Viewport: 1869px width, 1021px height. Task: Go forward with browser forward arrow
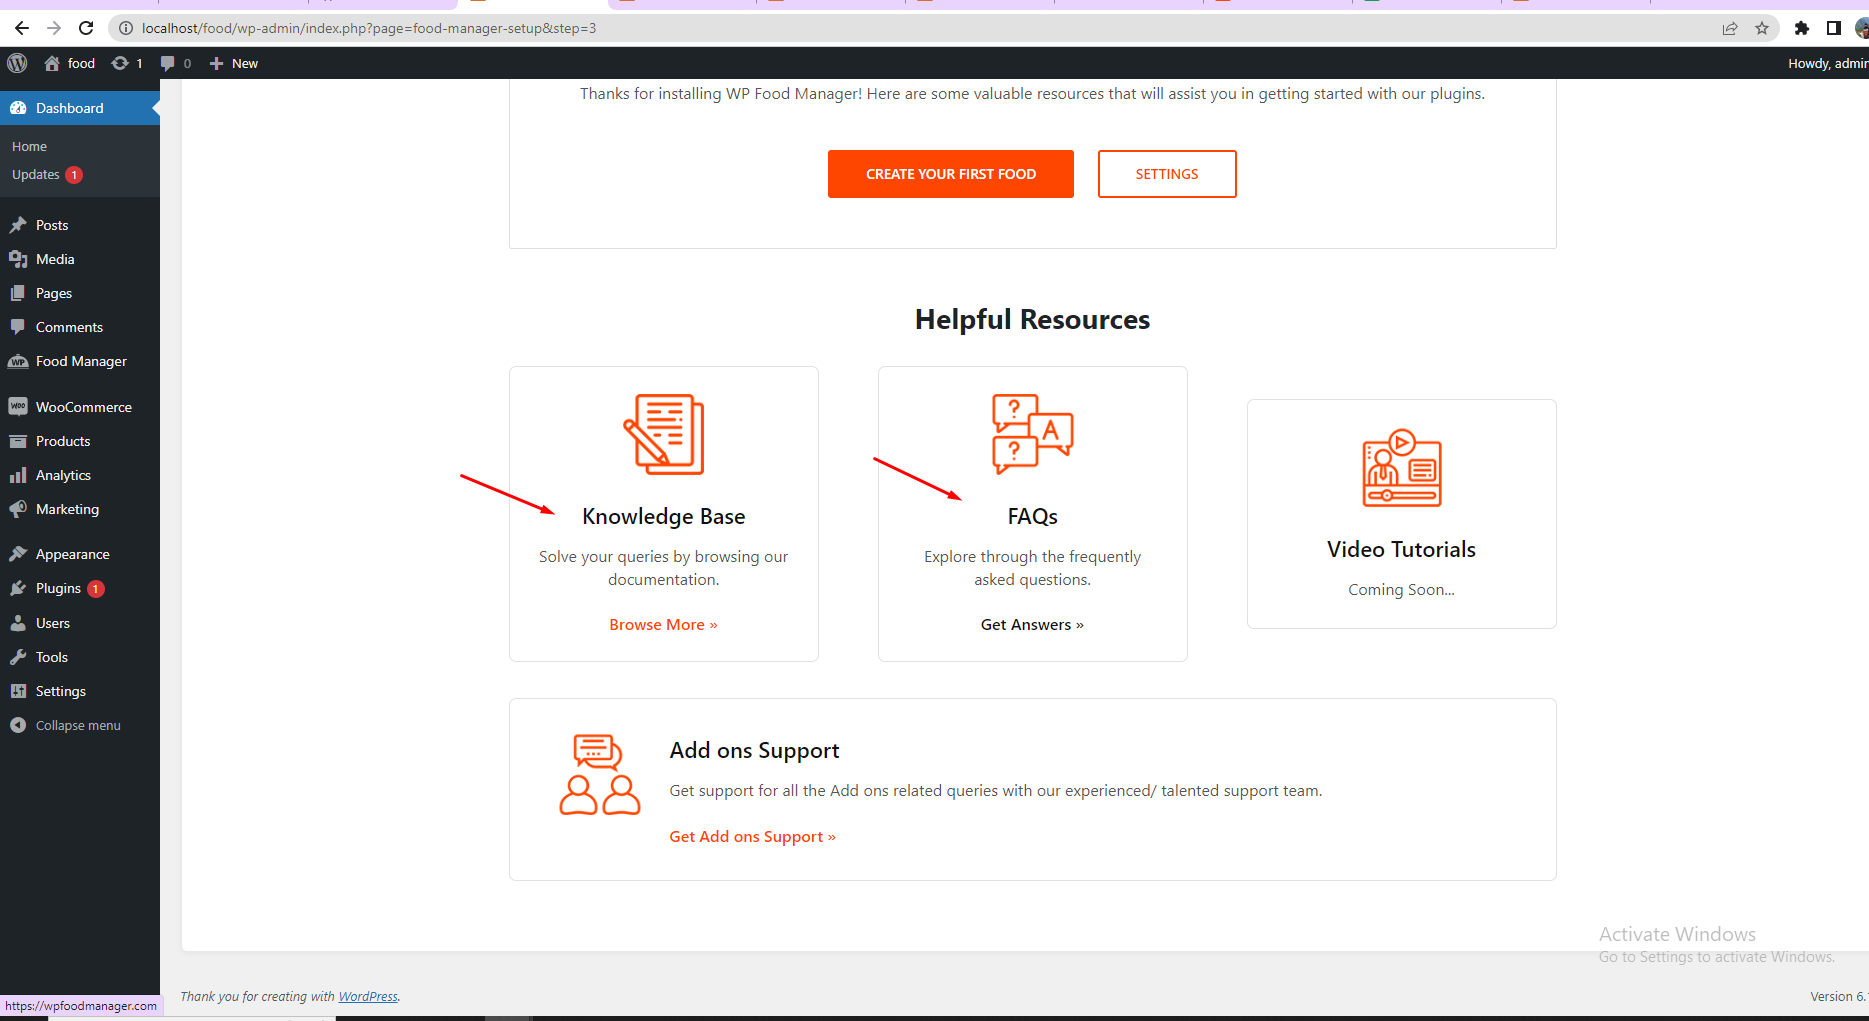coord(54,28)
